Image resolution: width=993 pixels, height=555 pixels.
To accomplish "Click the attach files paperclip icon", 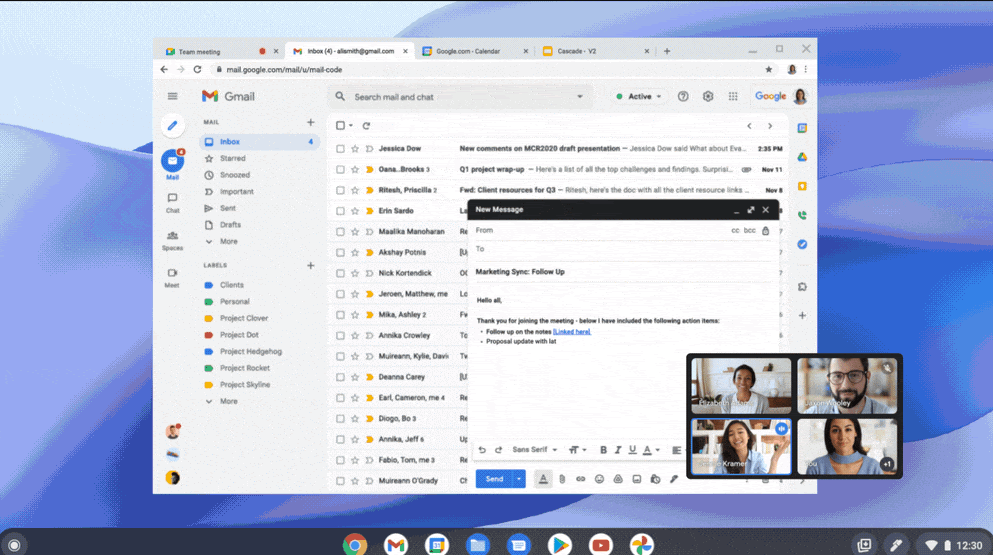I will click(x=562, y=479).
